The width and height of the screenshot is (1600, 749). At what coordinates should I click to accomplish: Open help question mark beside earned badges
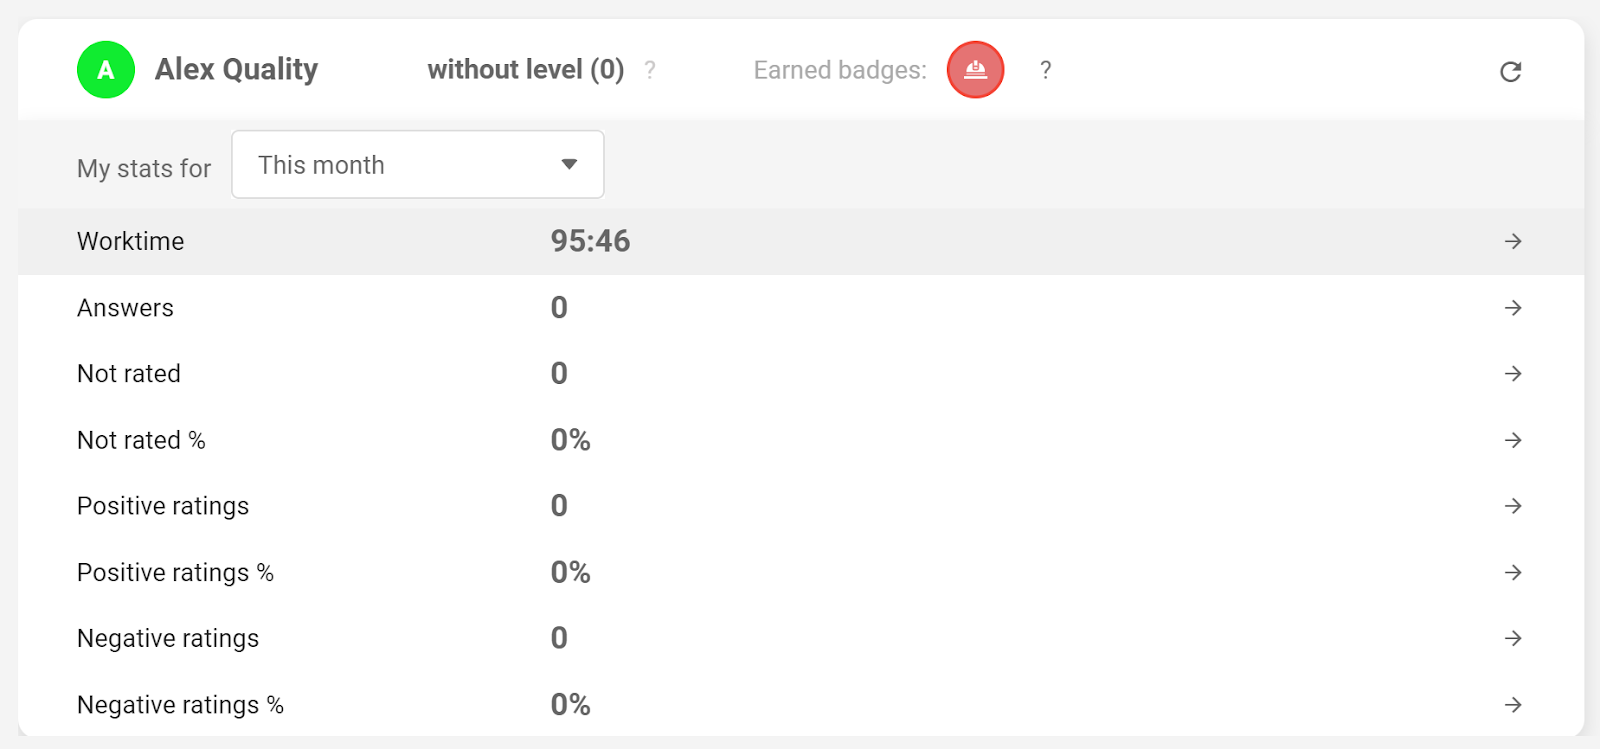(1045, 70)
